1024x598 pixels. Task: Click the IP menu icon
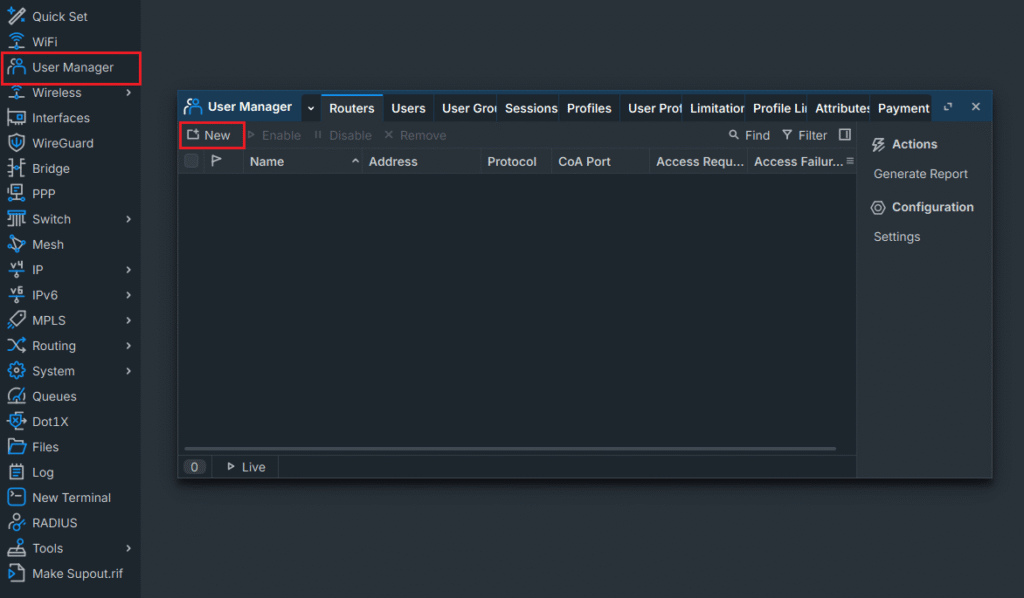coord(16,270)
